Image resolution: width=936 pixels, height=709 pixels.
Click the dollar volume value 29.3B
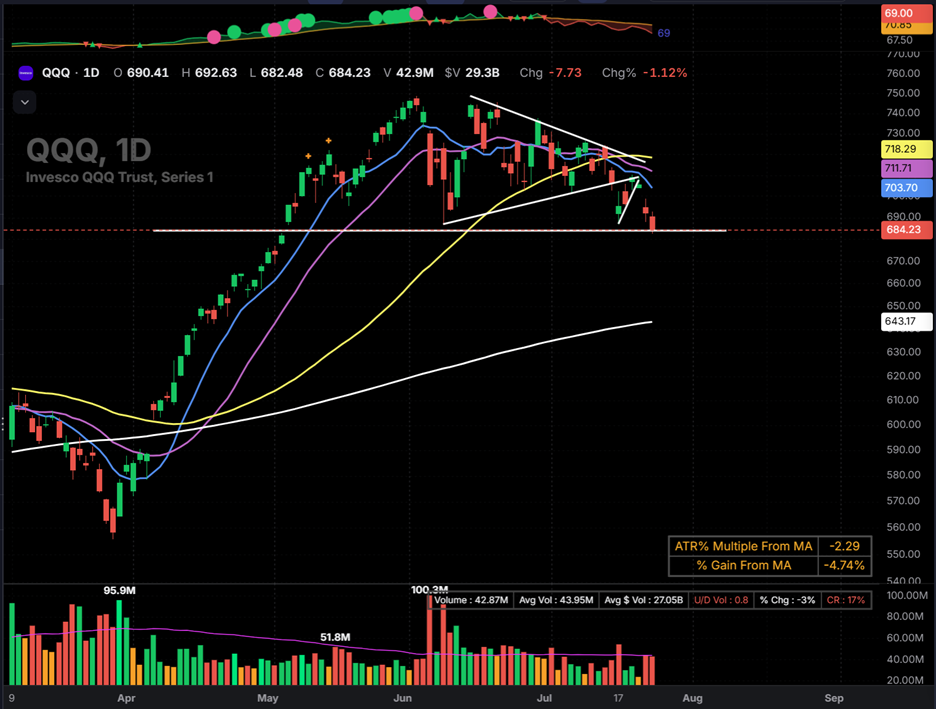pyautogui.click(x=482, y=73)
